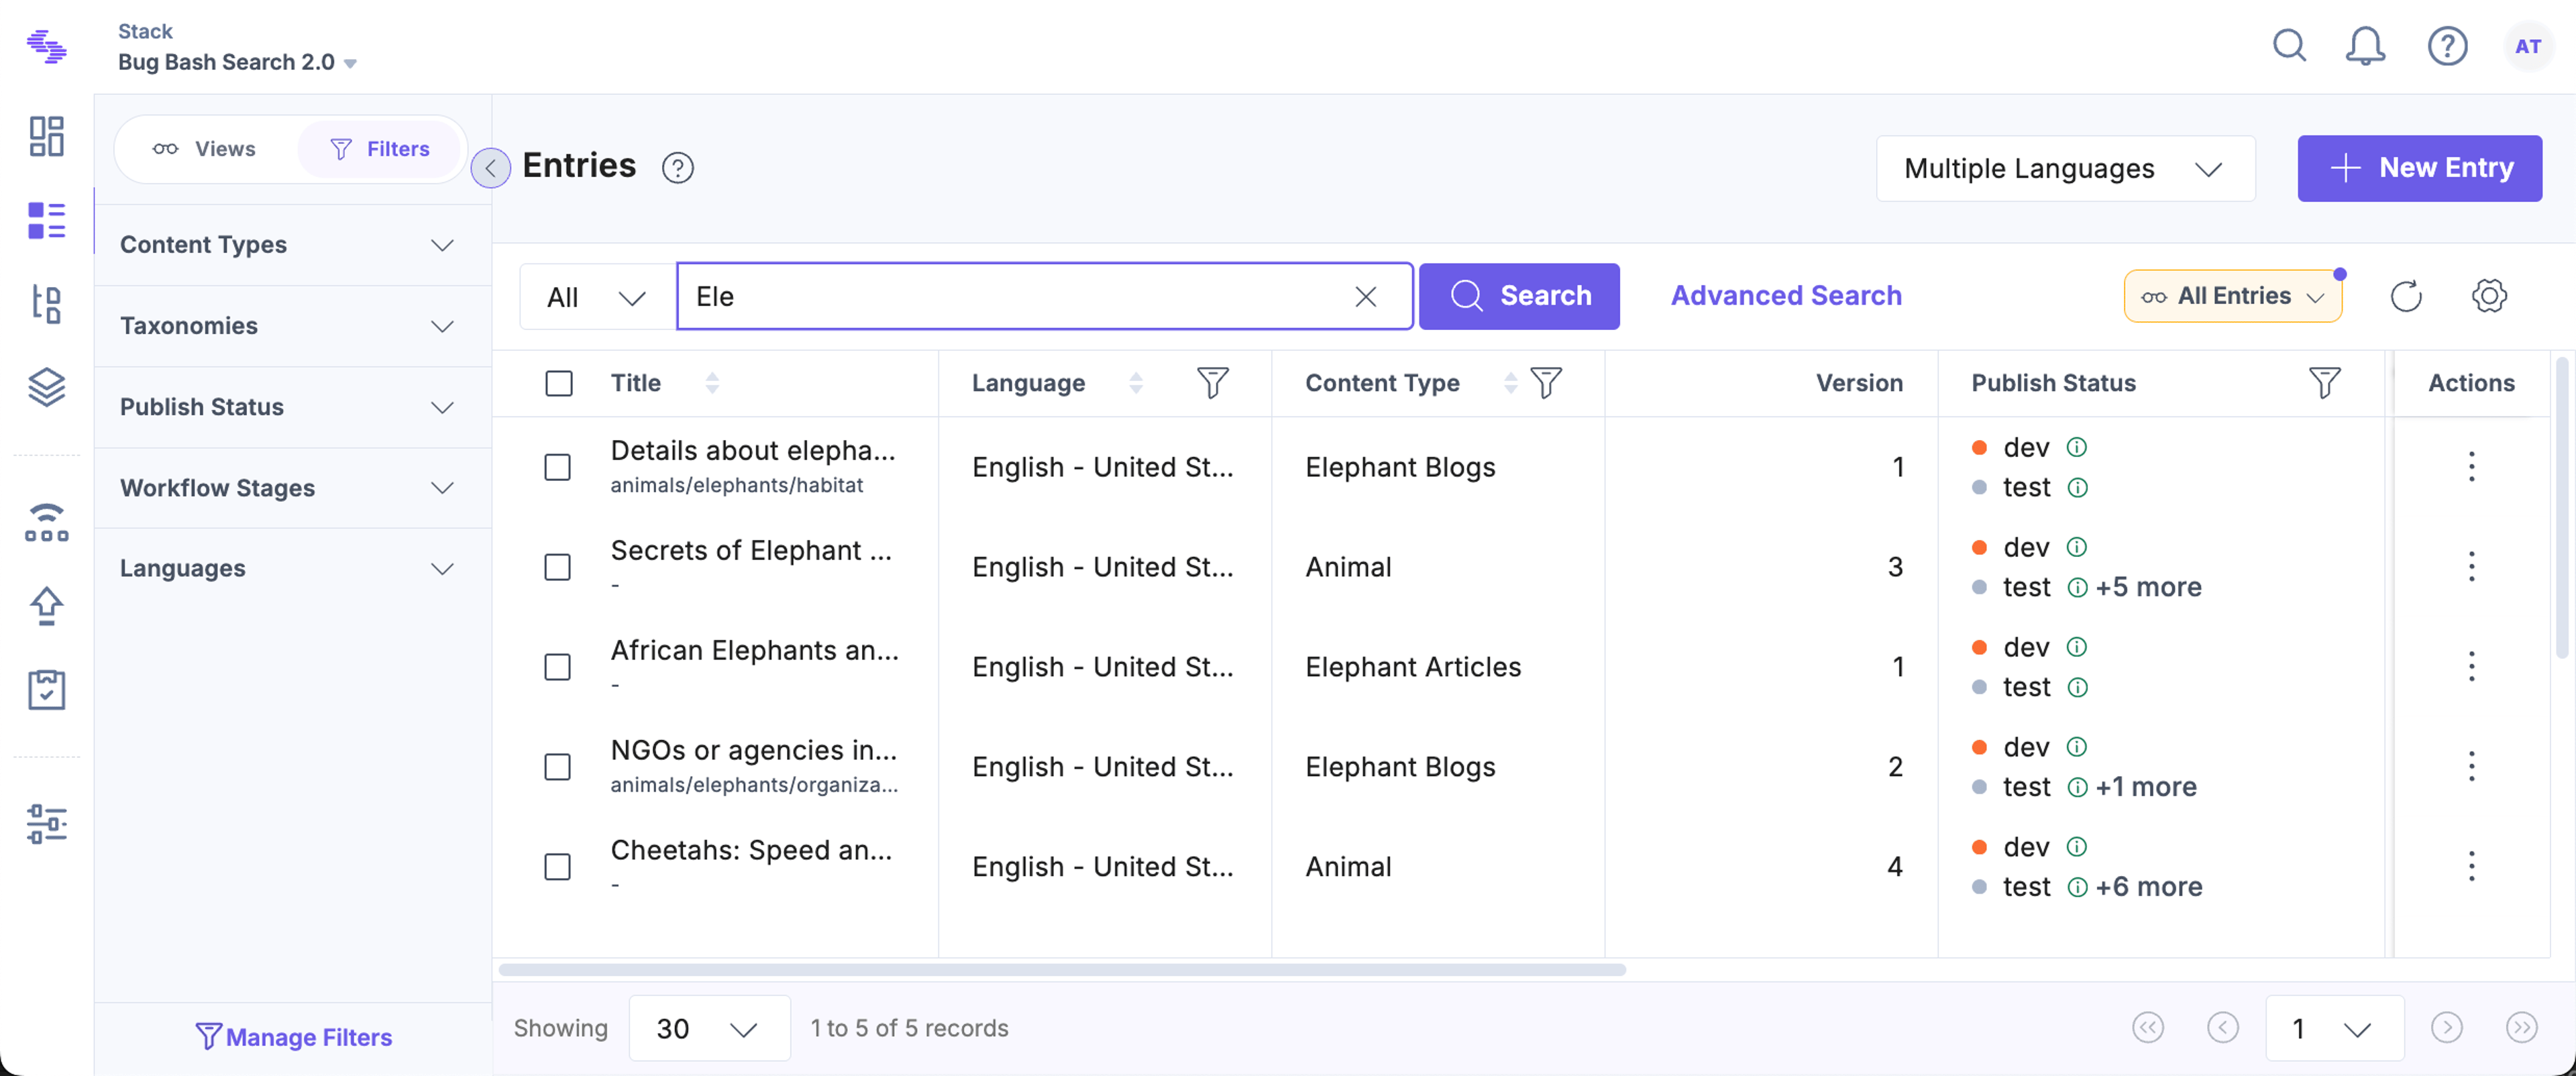The height and width of the screenshot is (1076, 2576).
Task: Check the 'Secrets of Elephant' entry checkbox
Action: tap(557, 567)
